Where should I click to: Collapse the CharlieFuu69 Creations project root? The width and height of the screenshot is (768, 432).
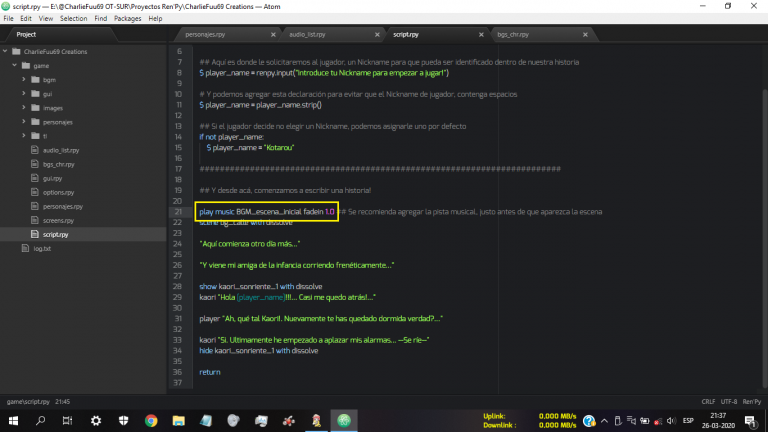coord(5,52)
